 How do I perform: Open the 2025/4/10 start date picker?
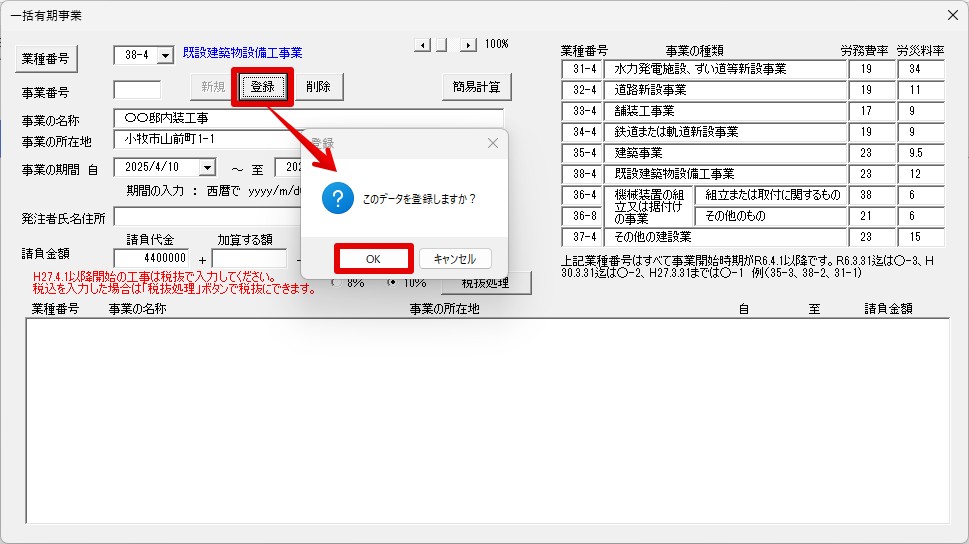tap(208, 167)
